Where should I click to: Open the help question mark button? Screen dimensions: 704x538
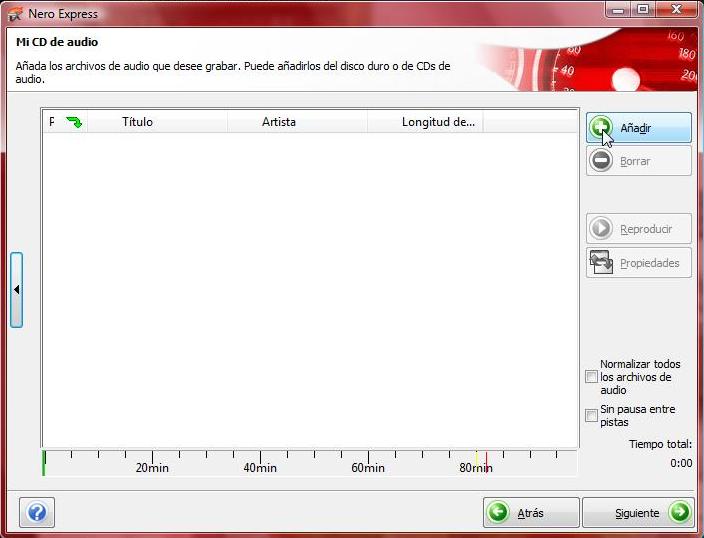(37, 512)
